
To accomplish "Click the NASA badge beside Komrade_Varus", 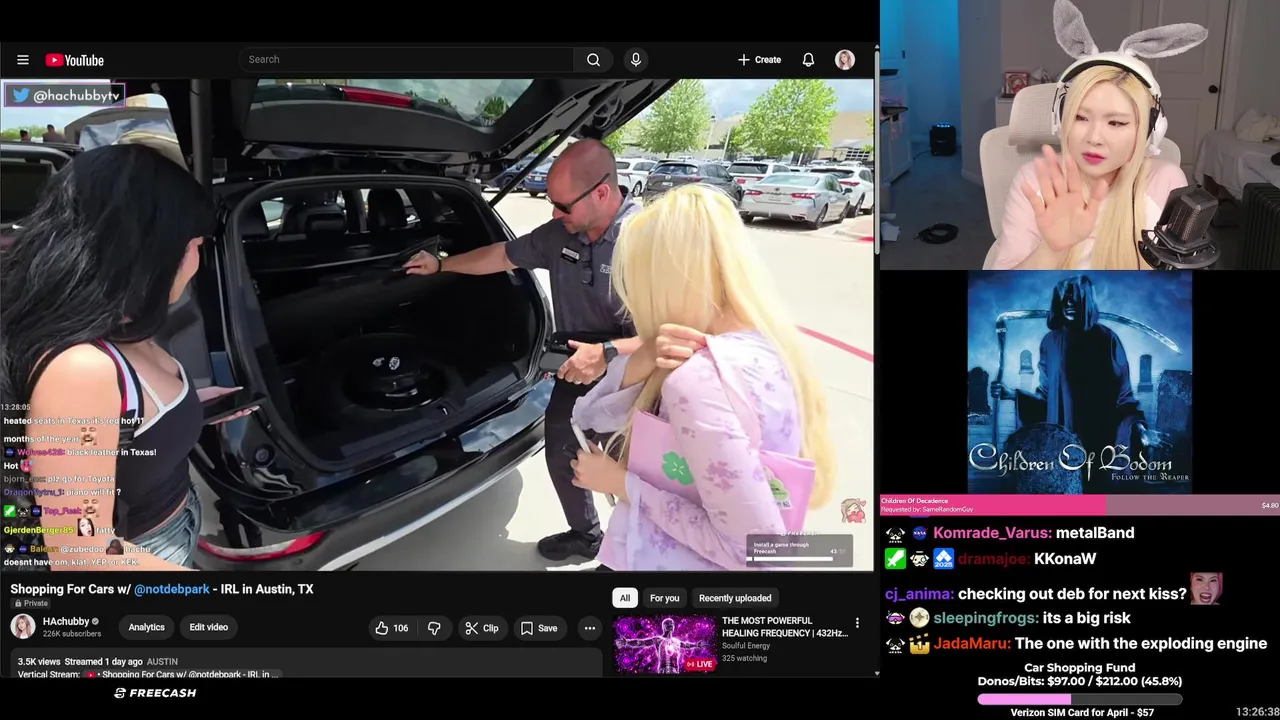I will (920, 534).
